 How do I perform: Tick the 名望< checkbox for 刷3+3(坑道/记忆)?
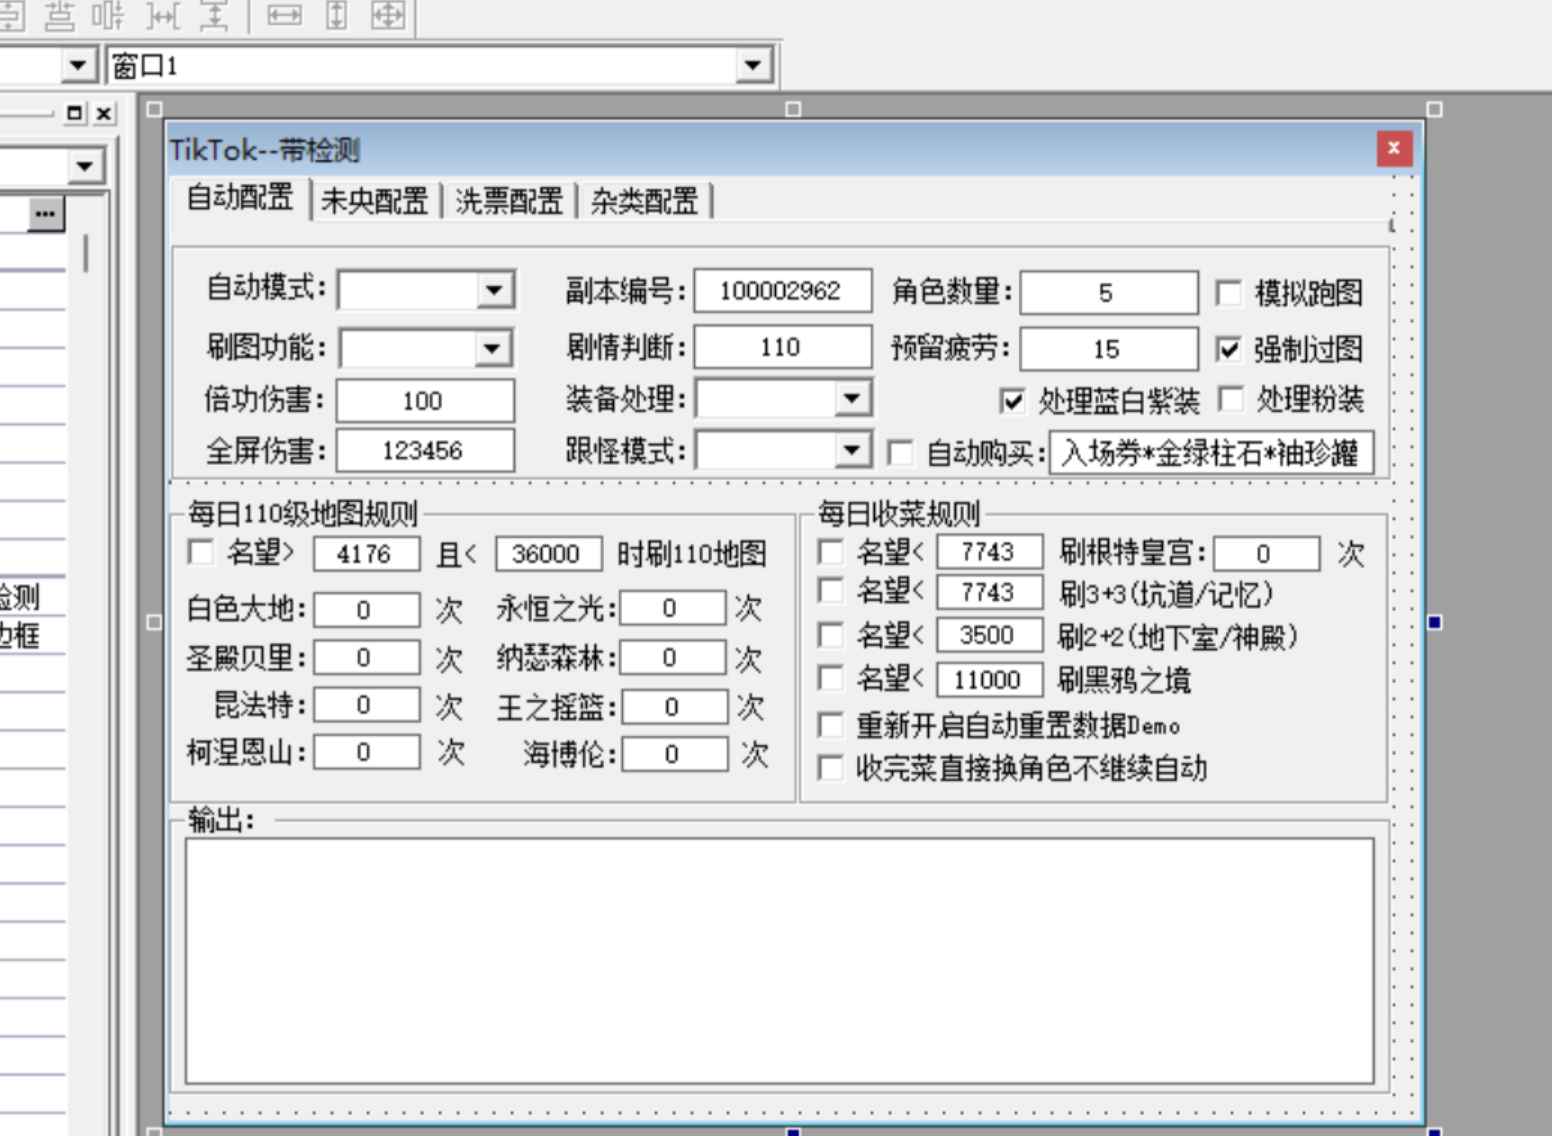point(830,590)
